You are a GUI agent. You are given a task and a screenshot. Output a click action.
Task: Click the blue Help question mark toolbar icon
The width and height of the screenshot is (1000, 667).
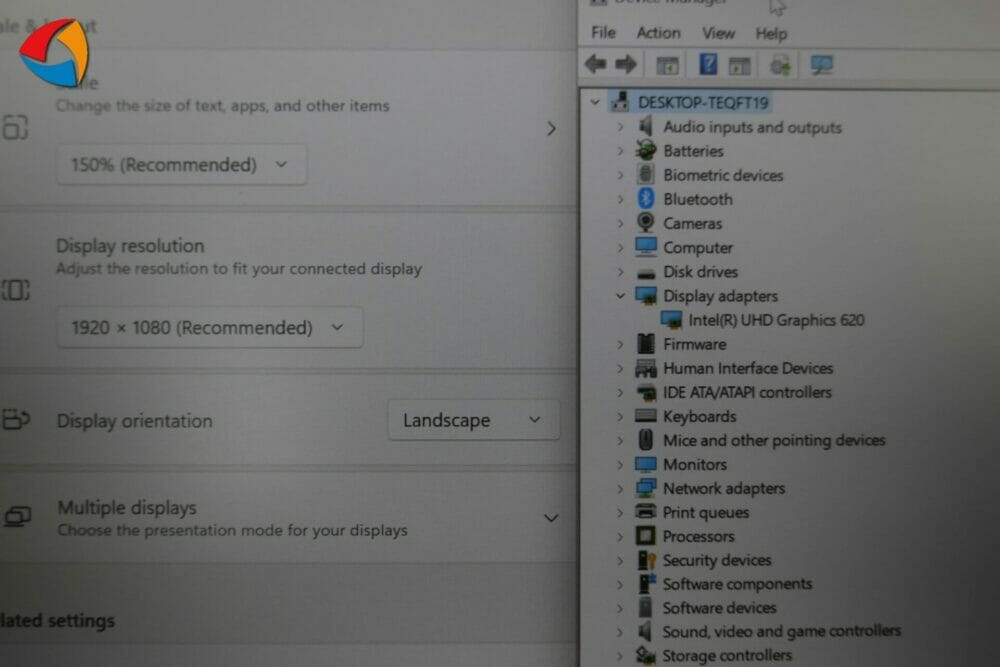point(707,64)
